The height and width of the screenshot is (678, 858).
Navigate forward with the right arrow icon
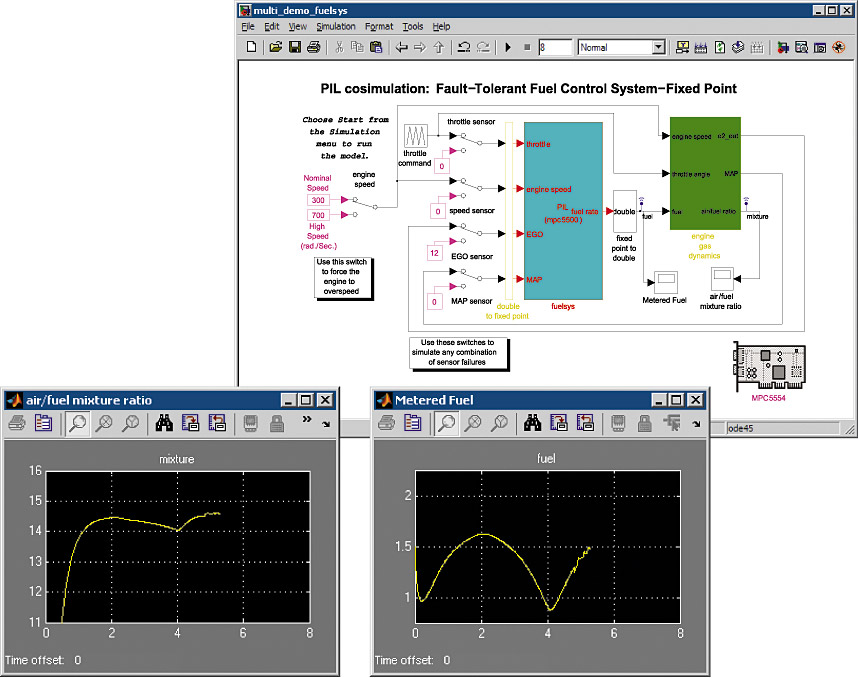(420, 47)
